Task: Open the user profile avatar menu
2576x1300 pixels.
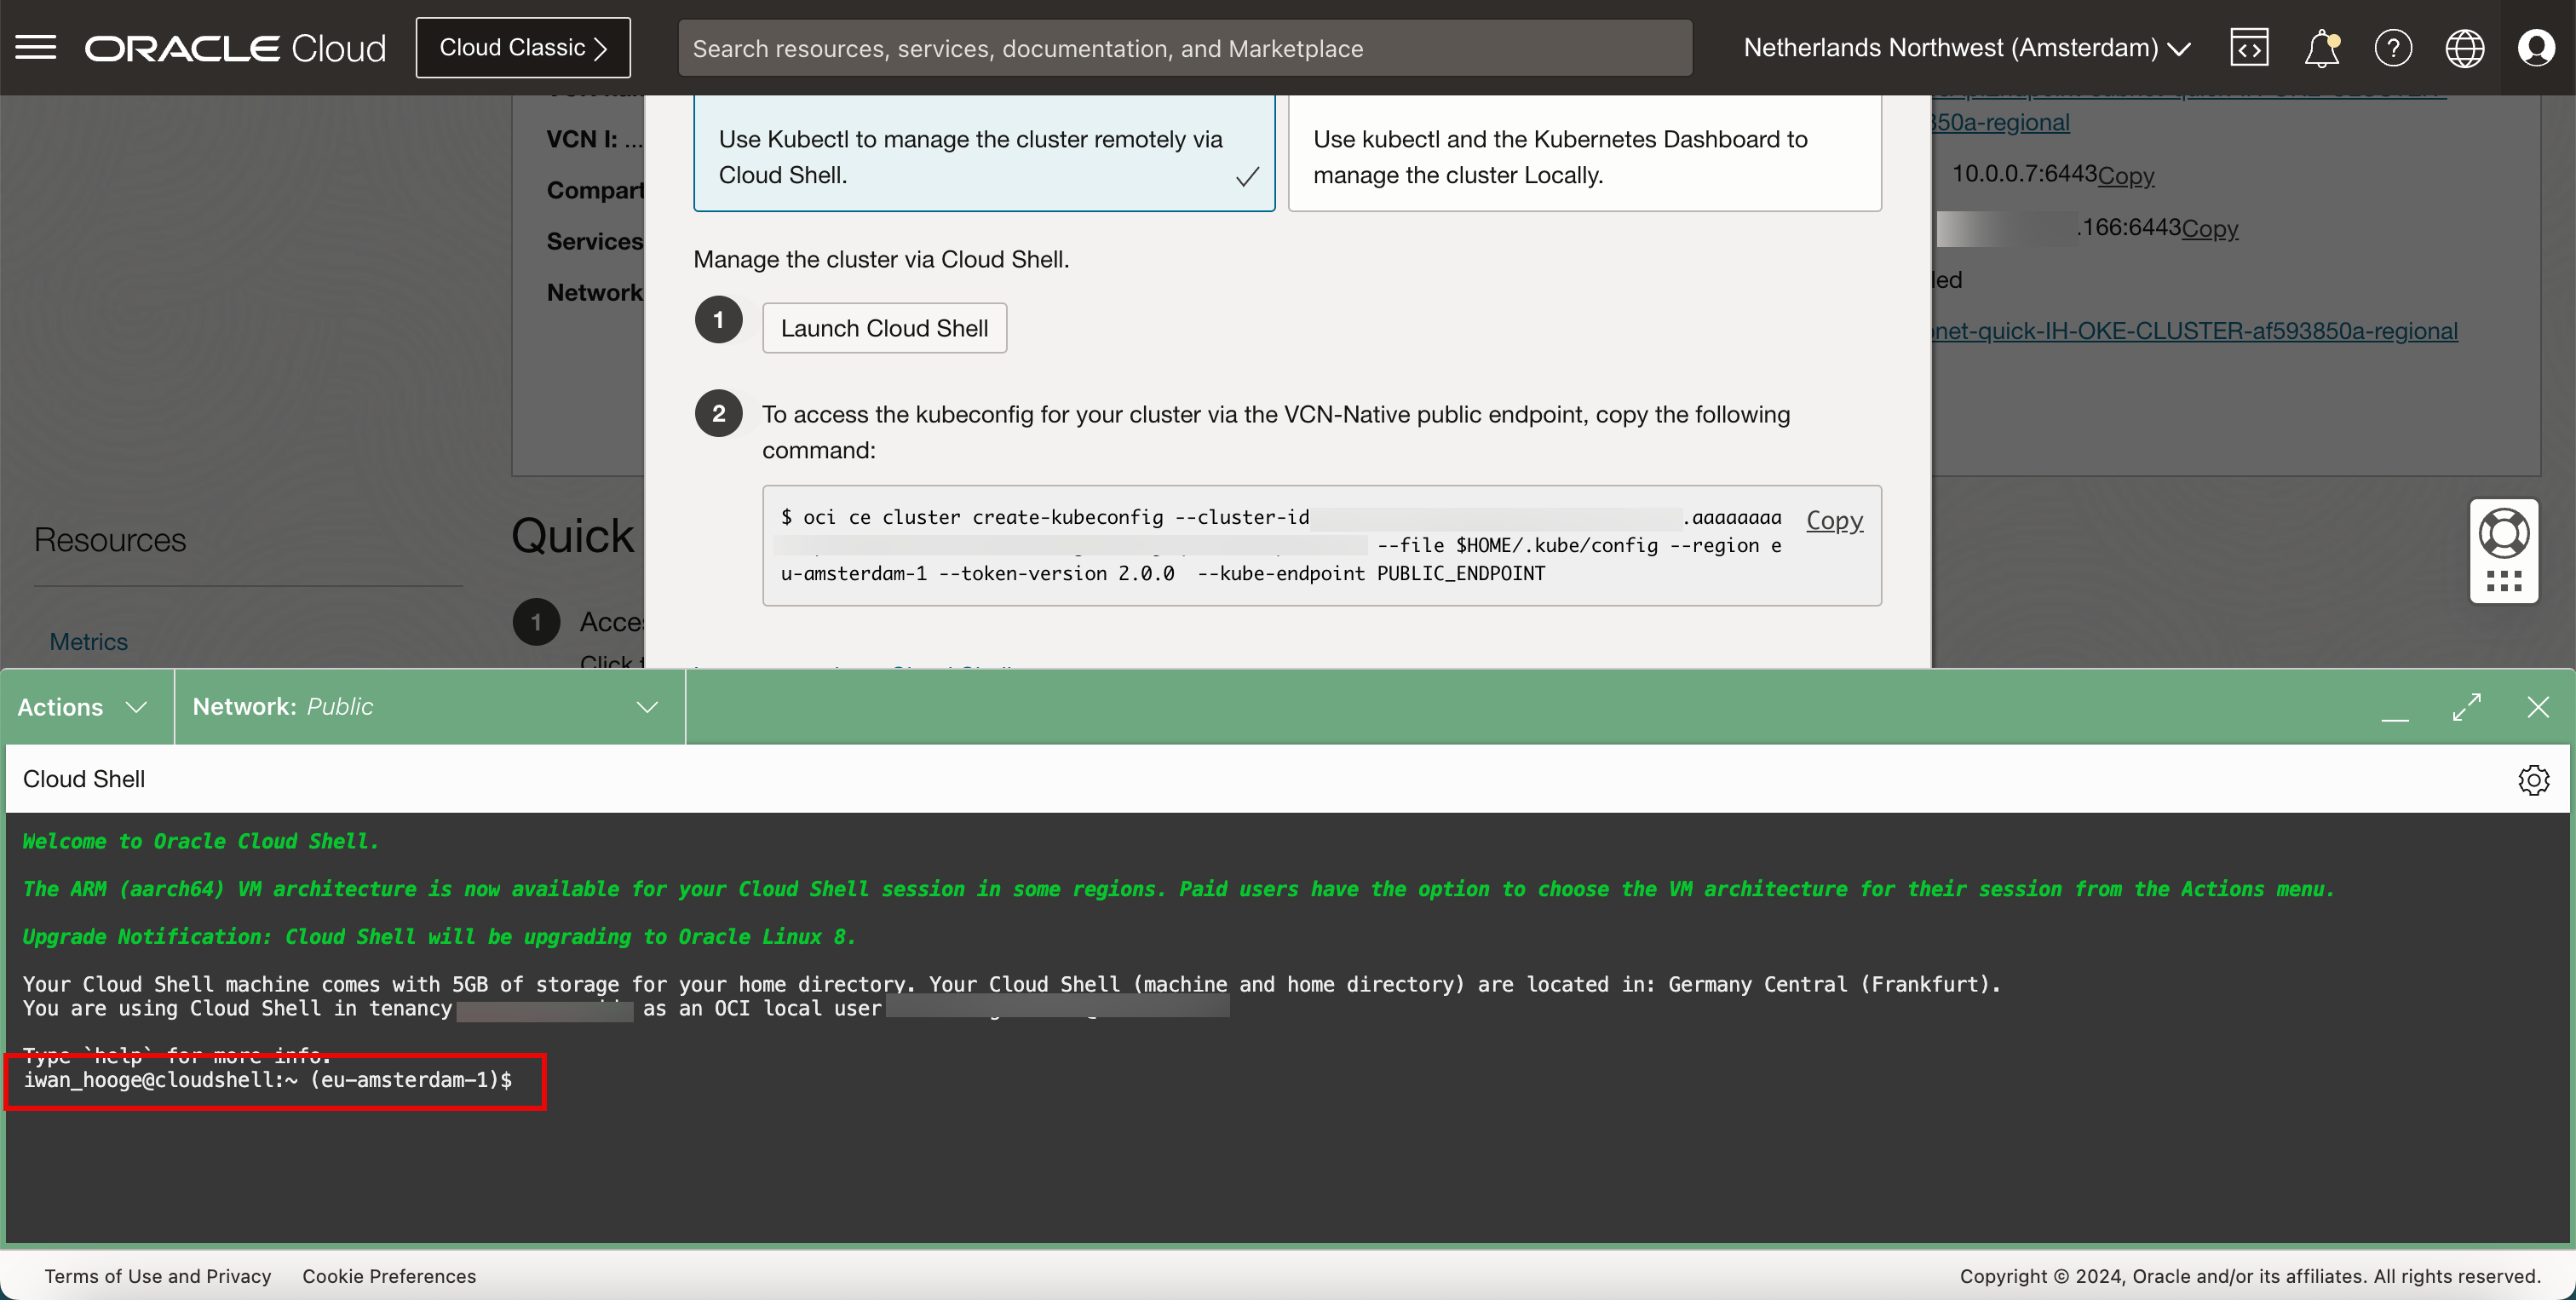Action: (2536, 47)
